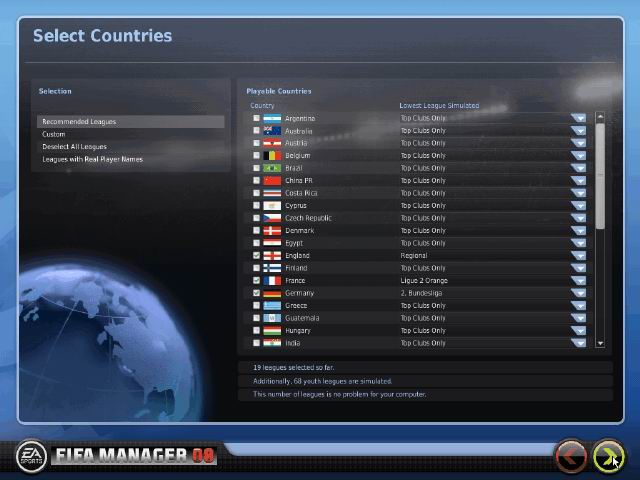Click the Germany flag icon
Viewport: 640px width, 480px height.
tap(272, 293)
